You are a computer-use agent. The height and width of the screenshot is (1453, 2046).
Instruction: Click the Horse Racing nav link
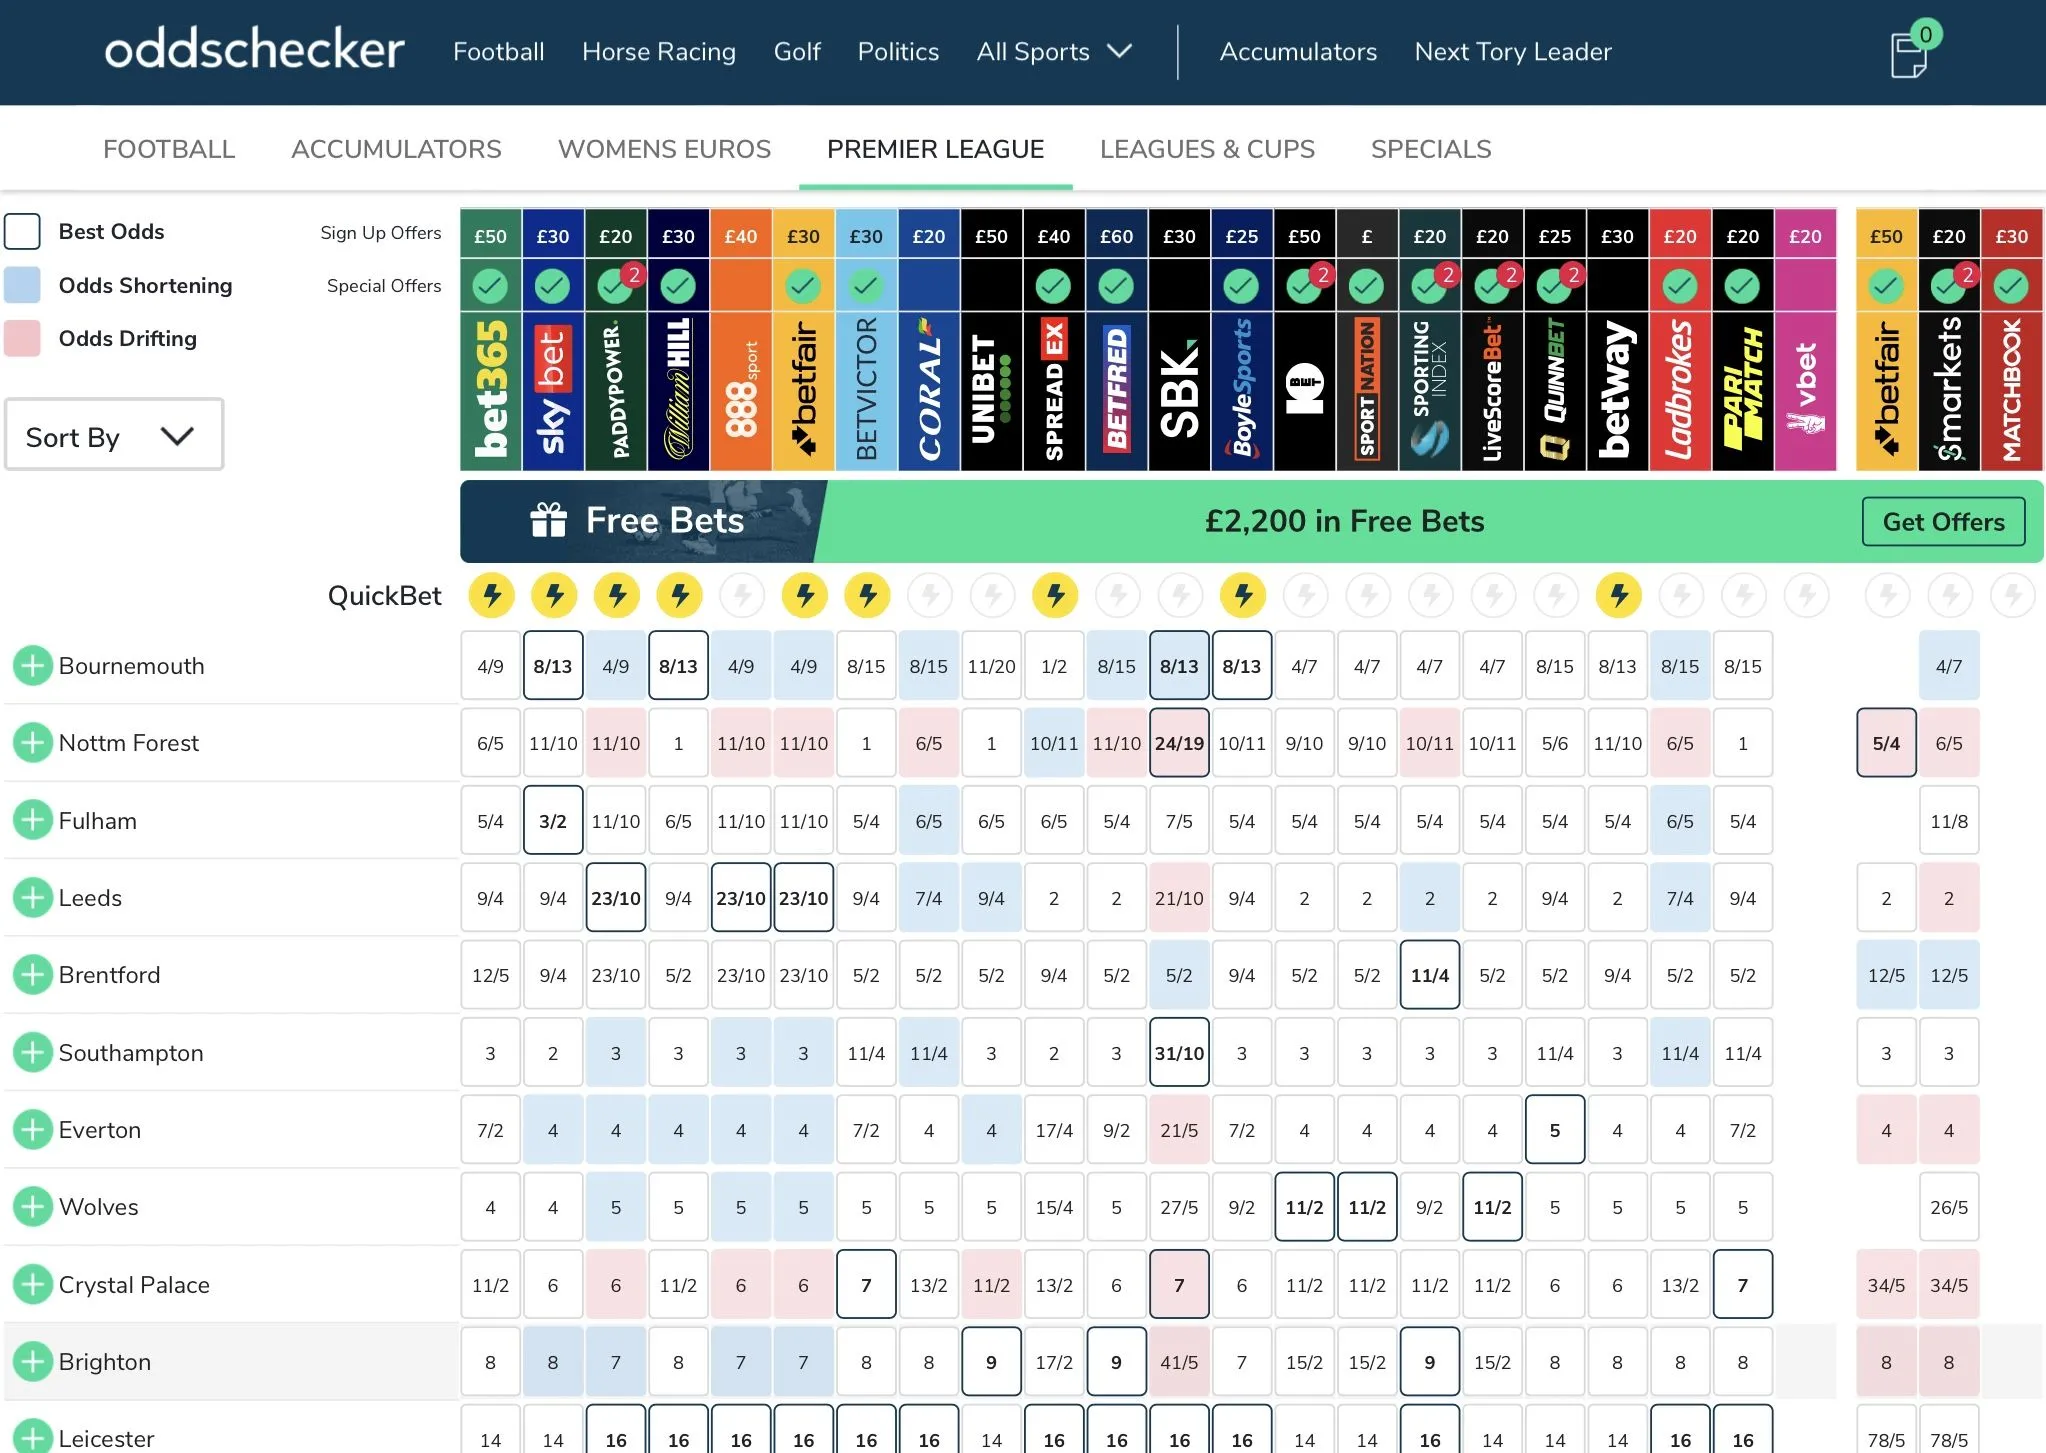[x=658, y=52]
